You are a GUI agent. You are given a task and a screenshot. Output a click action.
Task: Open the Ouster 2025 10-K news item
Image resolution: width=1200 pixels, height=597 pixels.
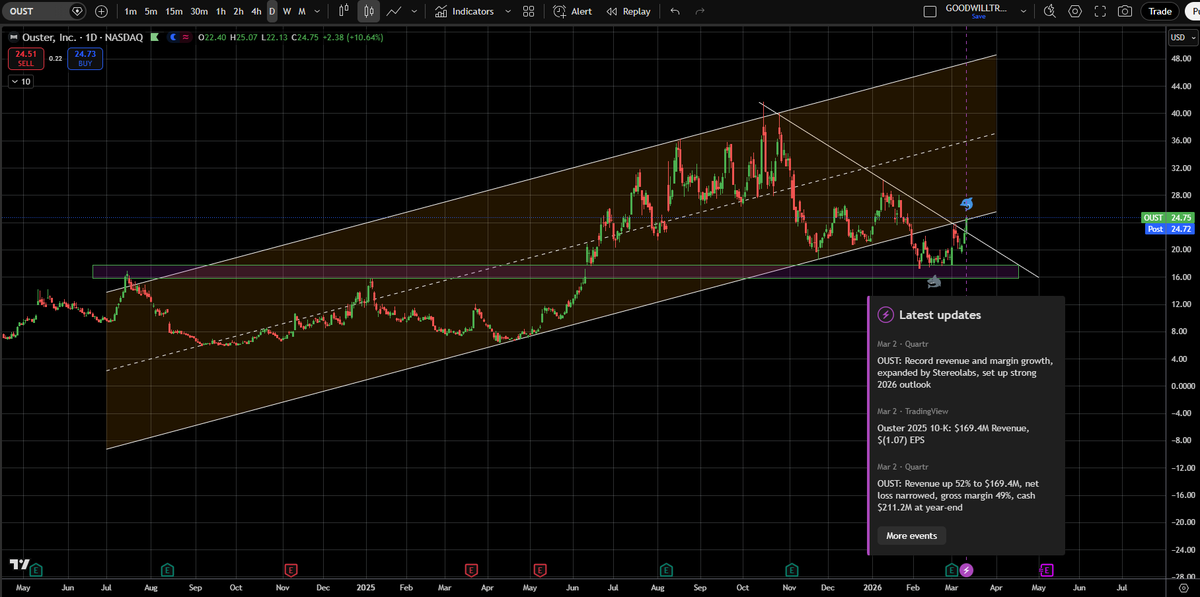coord(952,433)
